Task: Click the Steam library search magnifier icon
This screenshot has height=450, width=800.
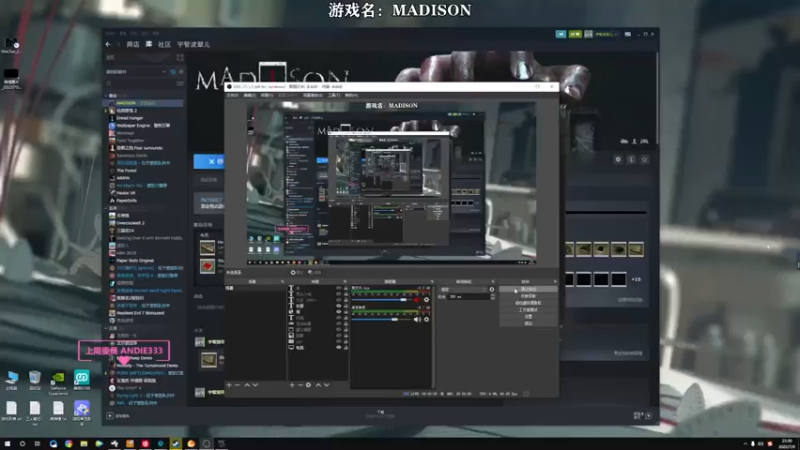Action: click(109, 83)
